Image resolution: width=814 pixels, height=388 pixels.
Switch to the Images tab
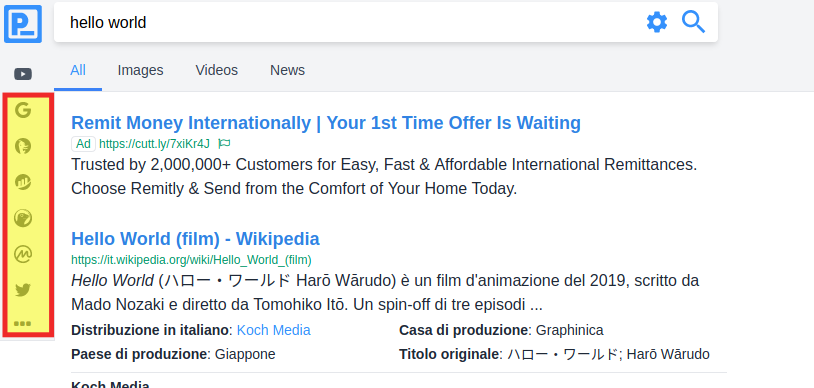[x=140, y=70]
